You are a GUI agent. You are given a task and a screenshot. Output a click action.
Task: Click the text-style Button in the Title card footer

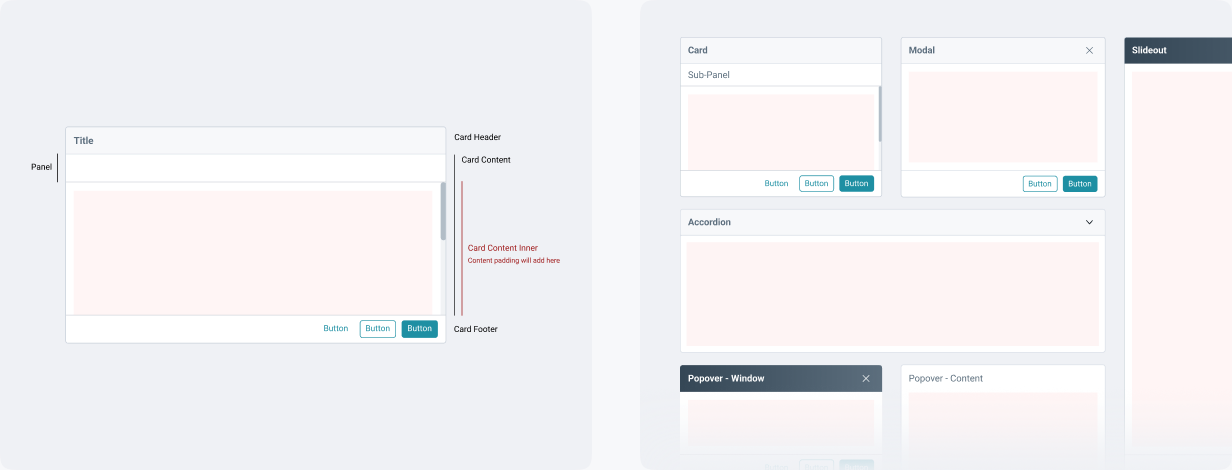tap(336, 329)
